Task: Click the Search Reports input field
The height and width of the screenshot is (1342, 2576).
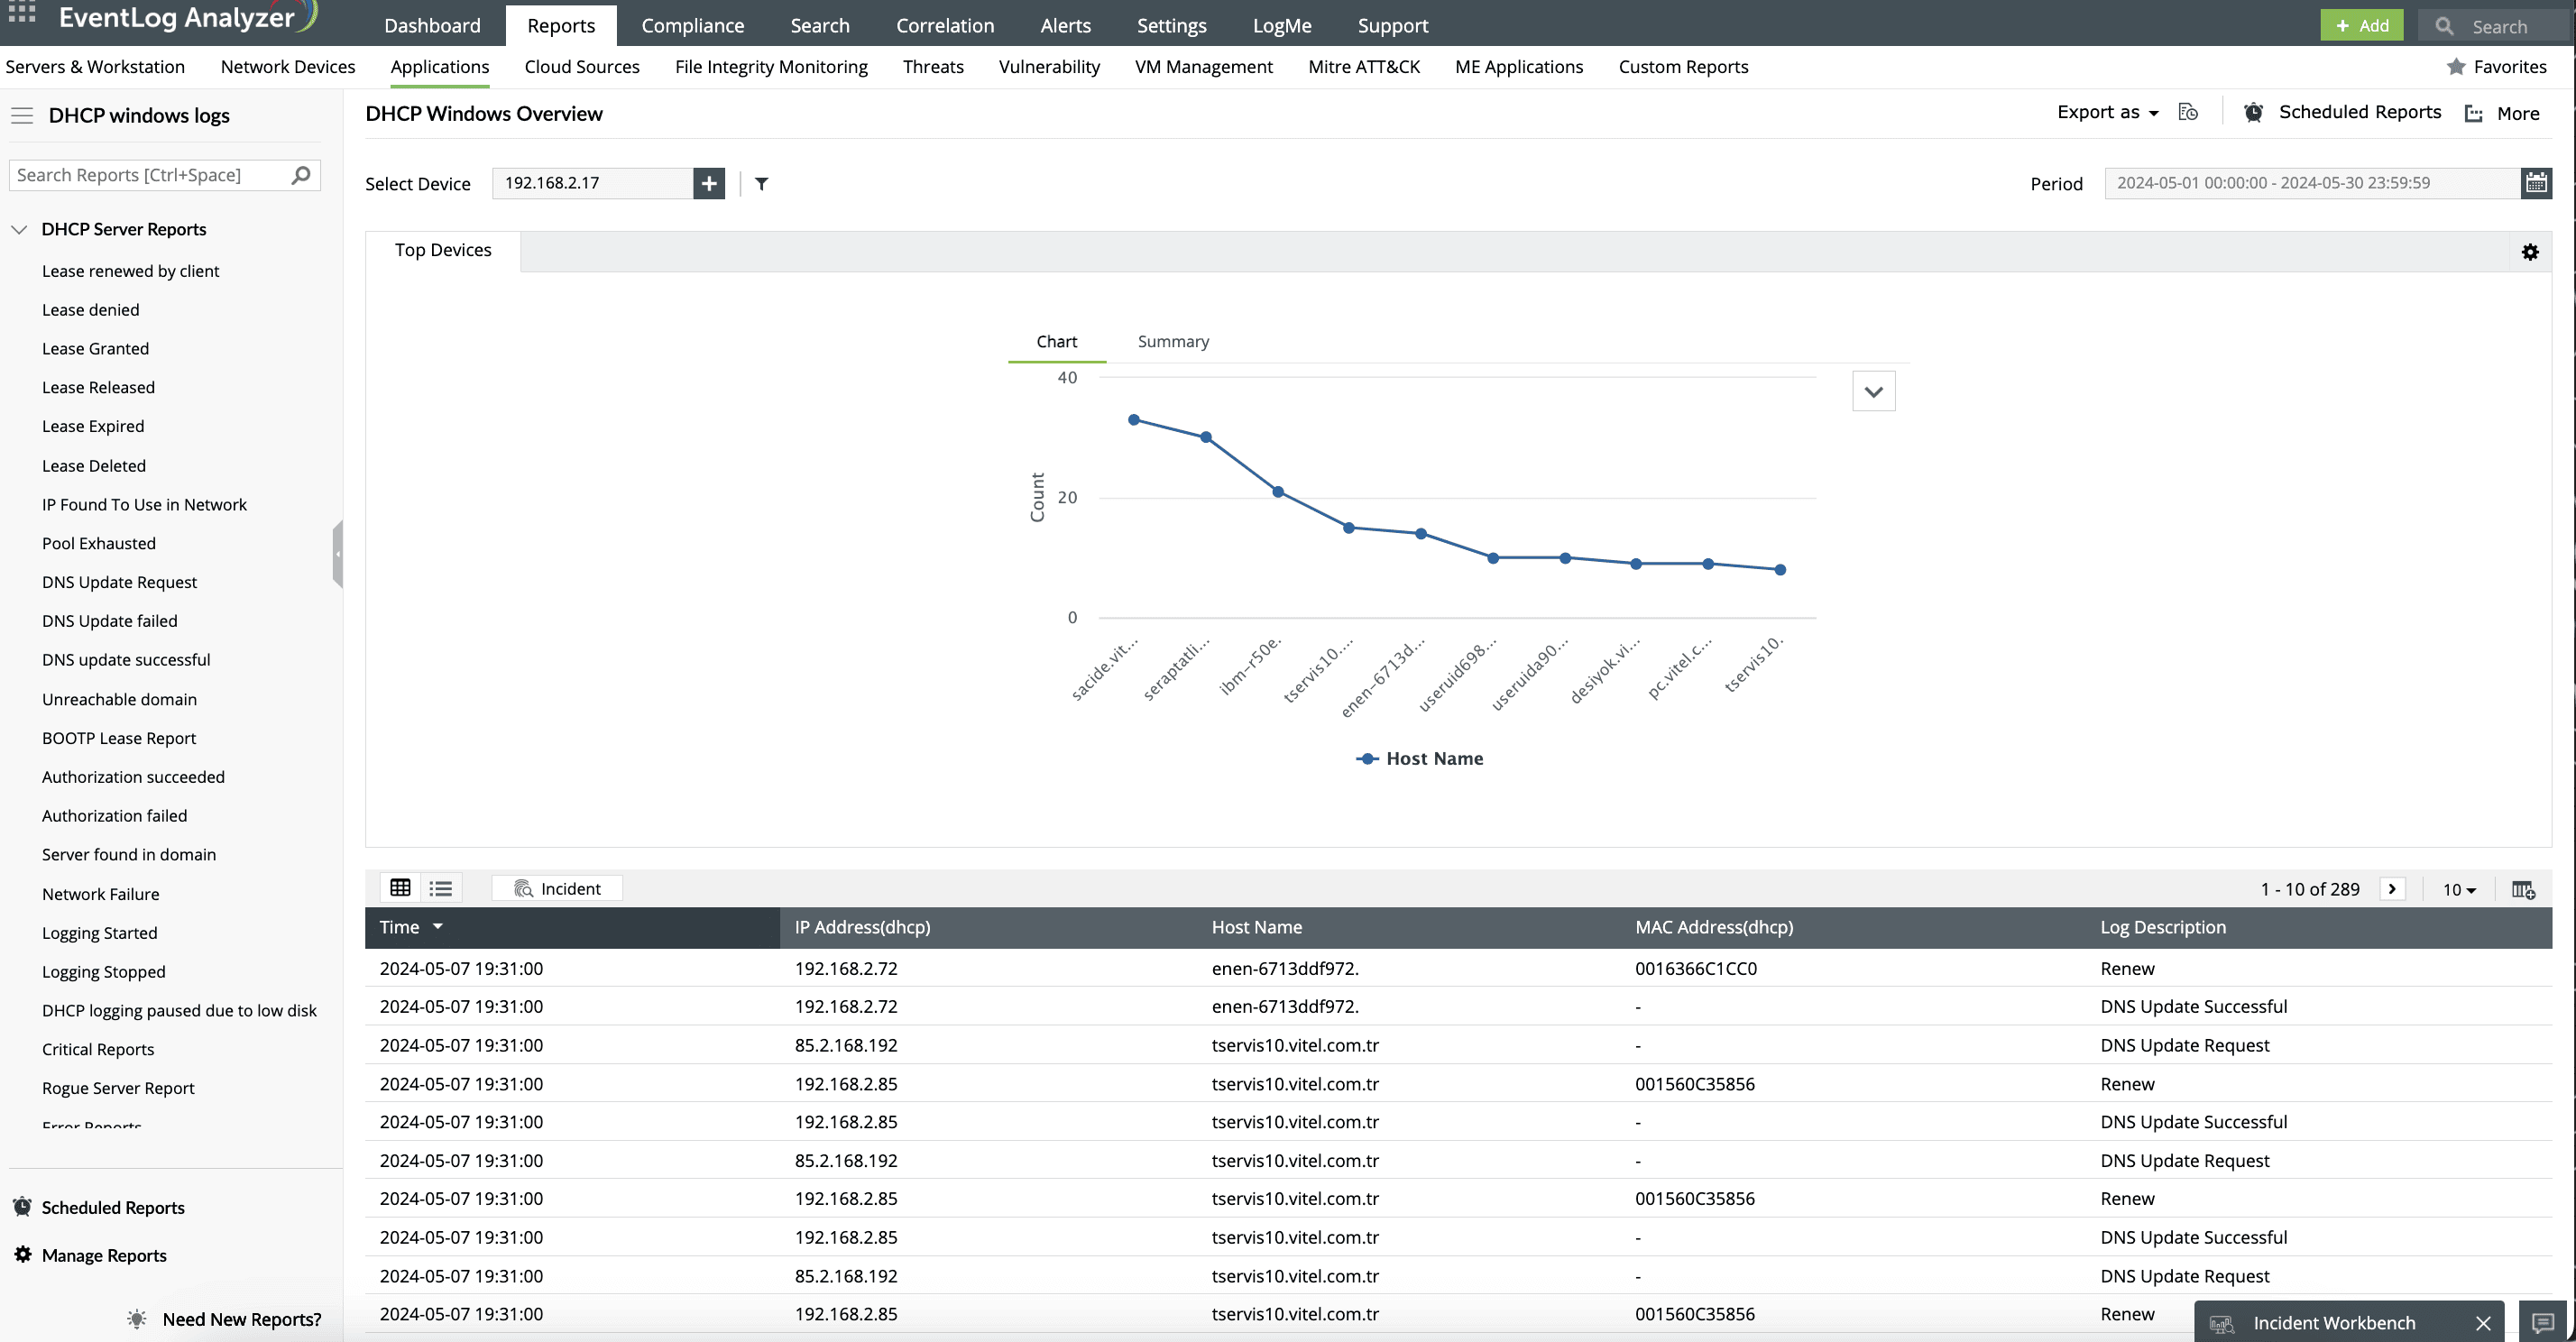Action: point(150,175)
